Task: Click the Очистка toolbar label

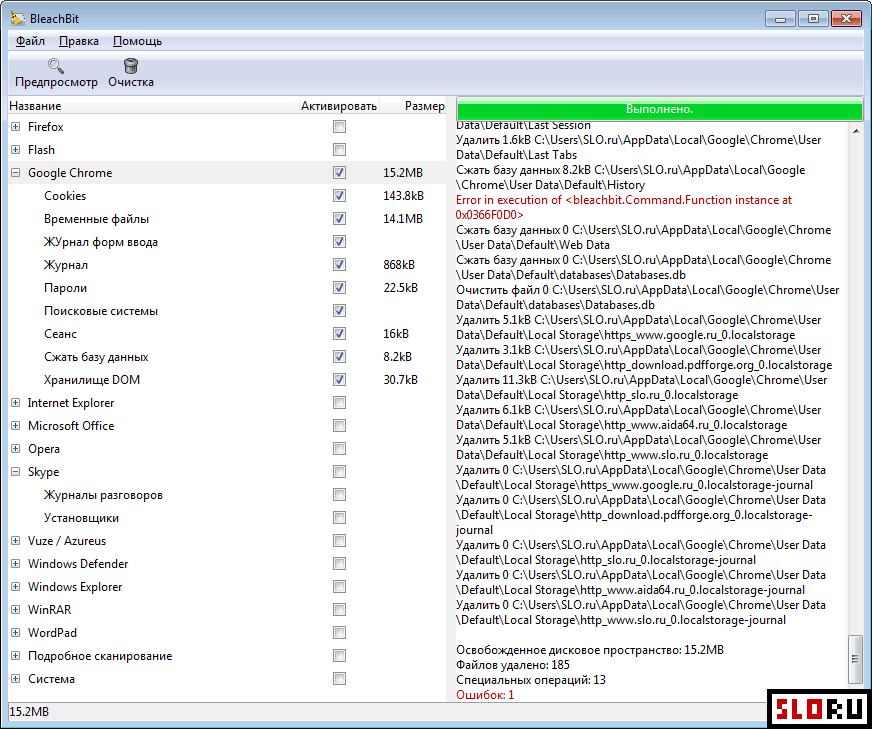Action: pyautogui.click(x=131, y=82)
